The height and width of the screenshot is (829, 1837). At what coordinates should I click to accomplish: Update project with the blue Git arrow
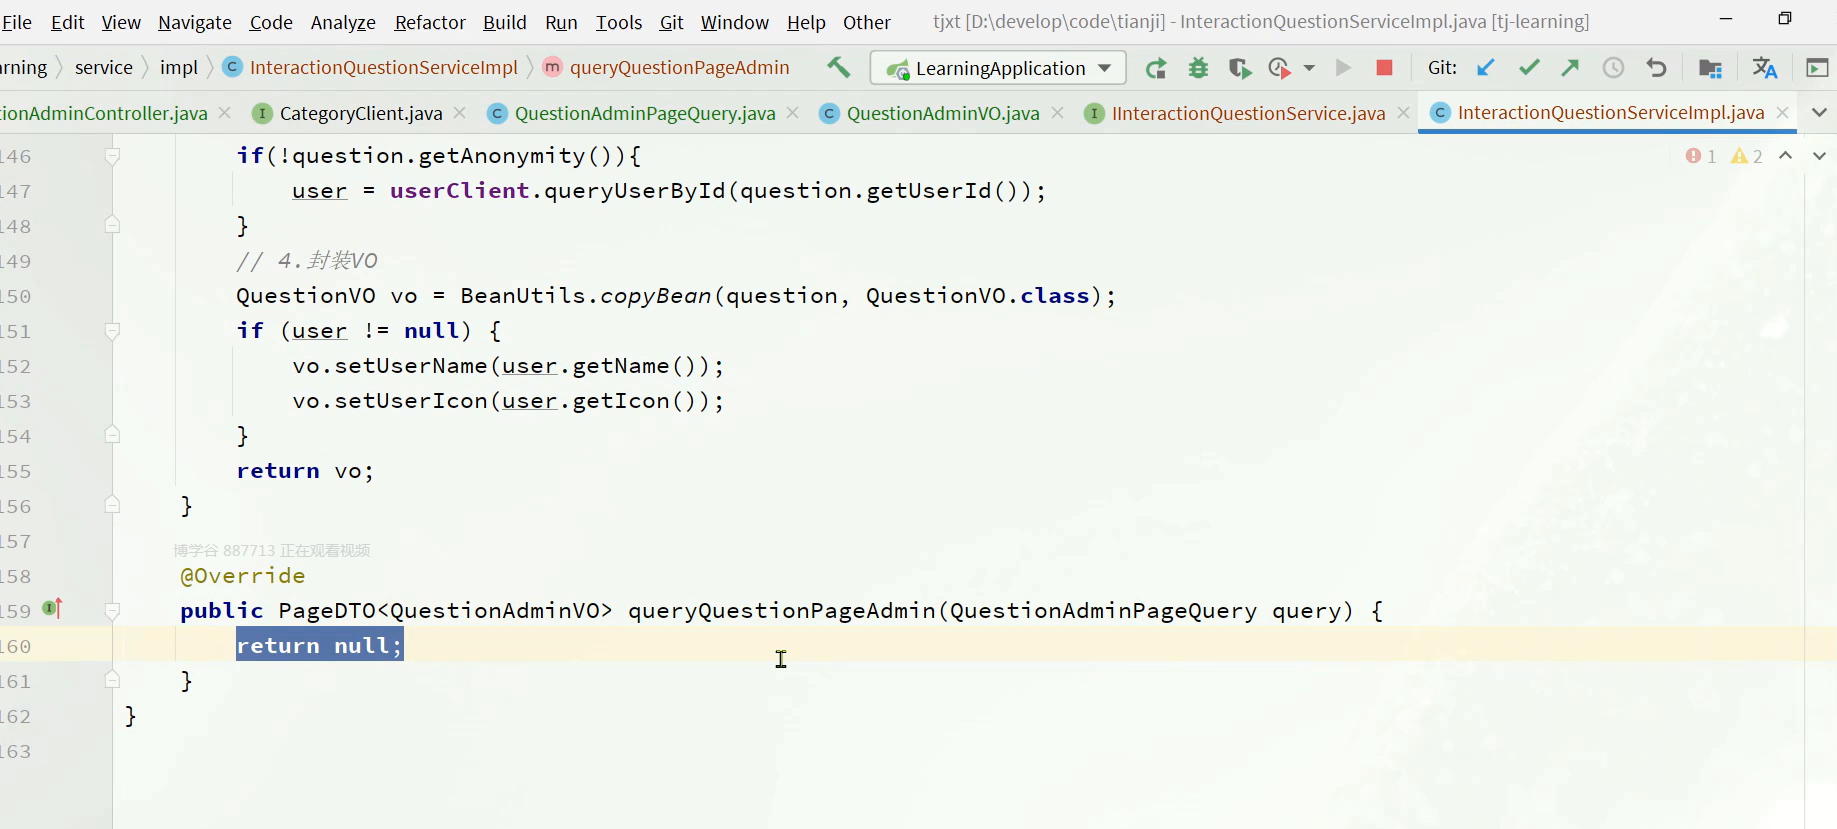(1486, 68)
